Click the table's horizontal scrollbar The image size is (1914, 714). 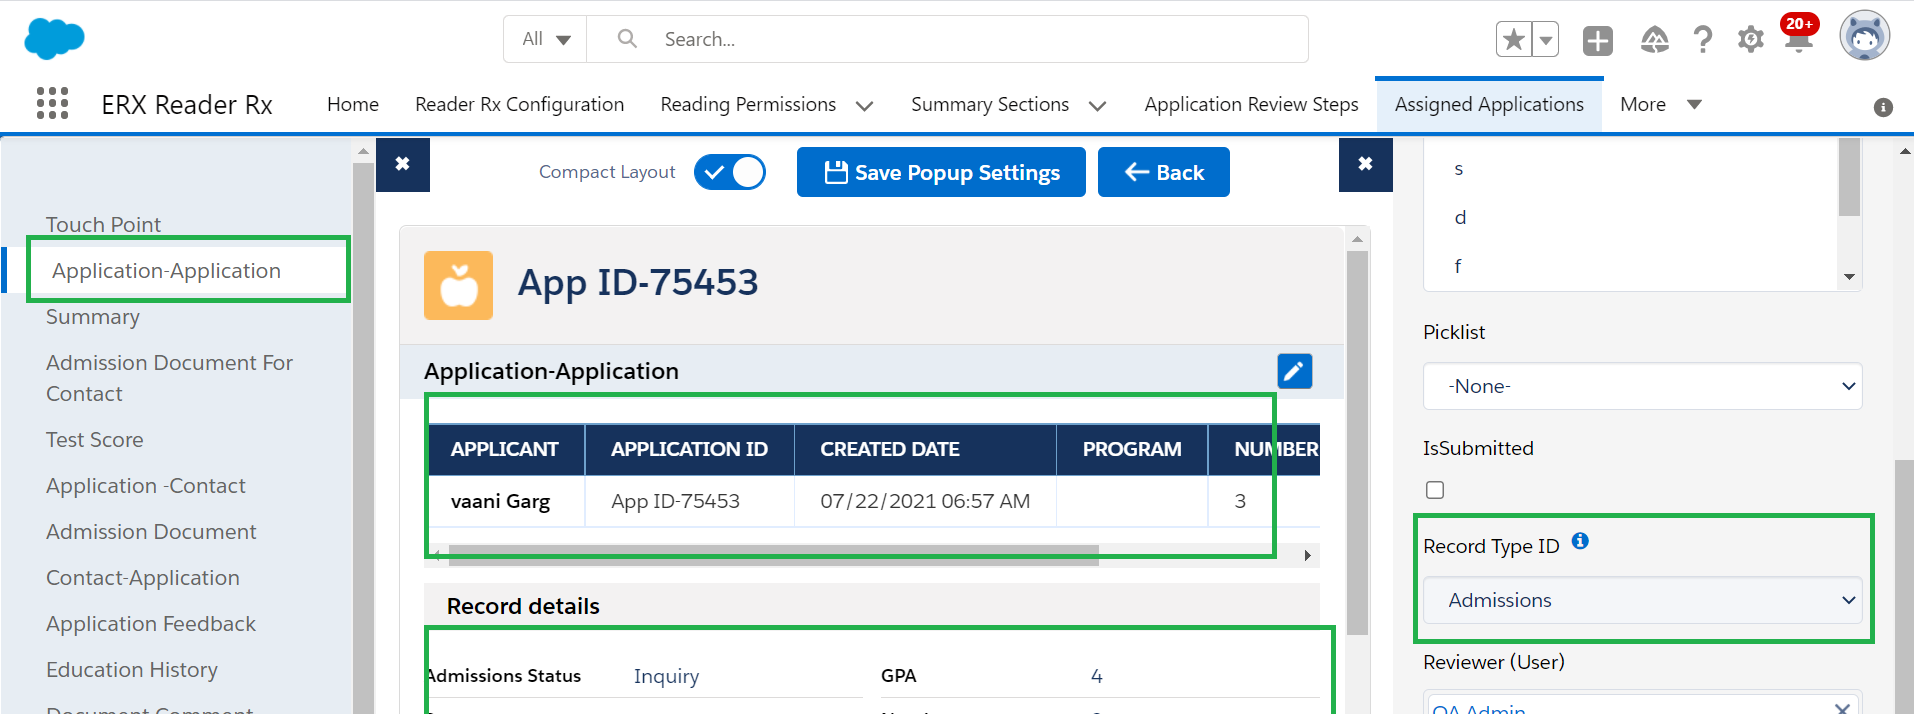tap(772, 555)
